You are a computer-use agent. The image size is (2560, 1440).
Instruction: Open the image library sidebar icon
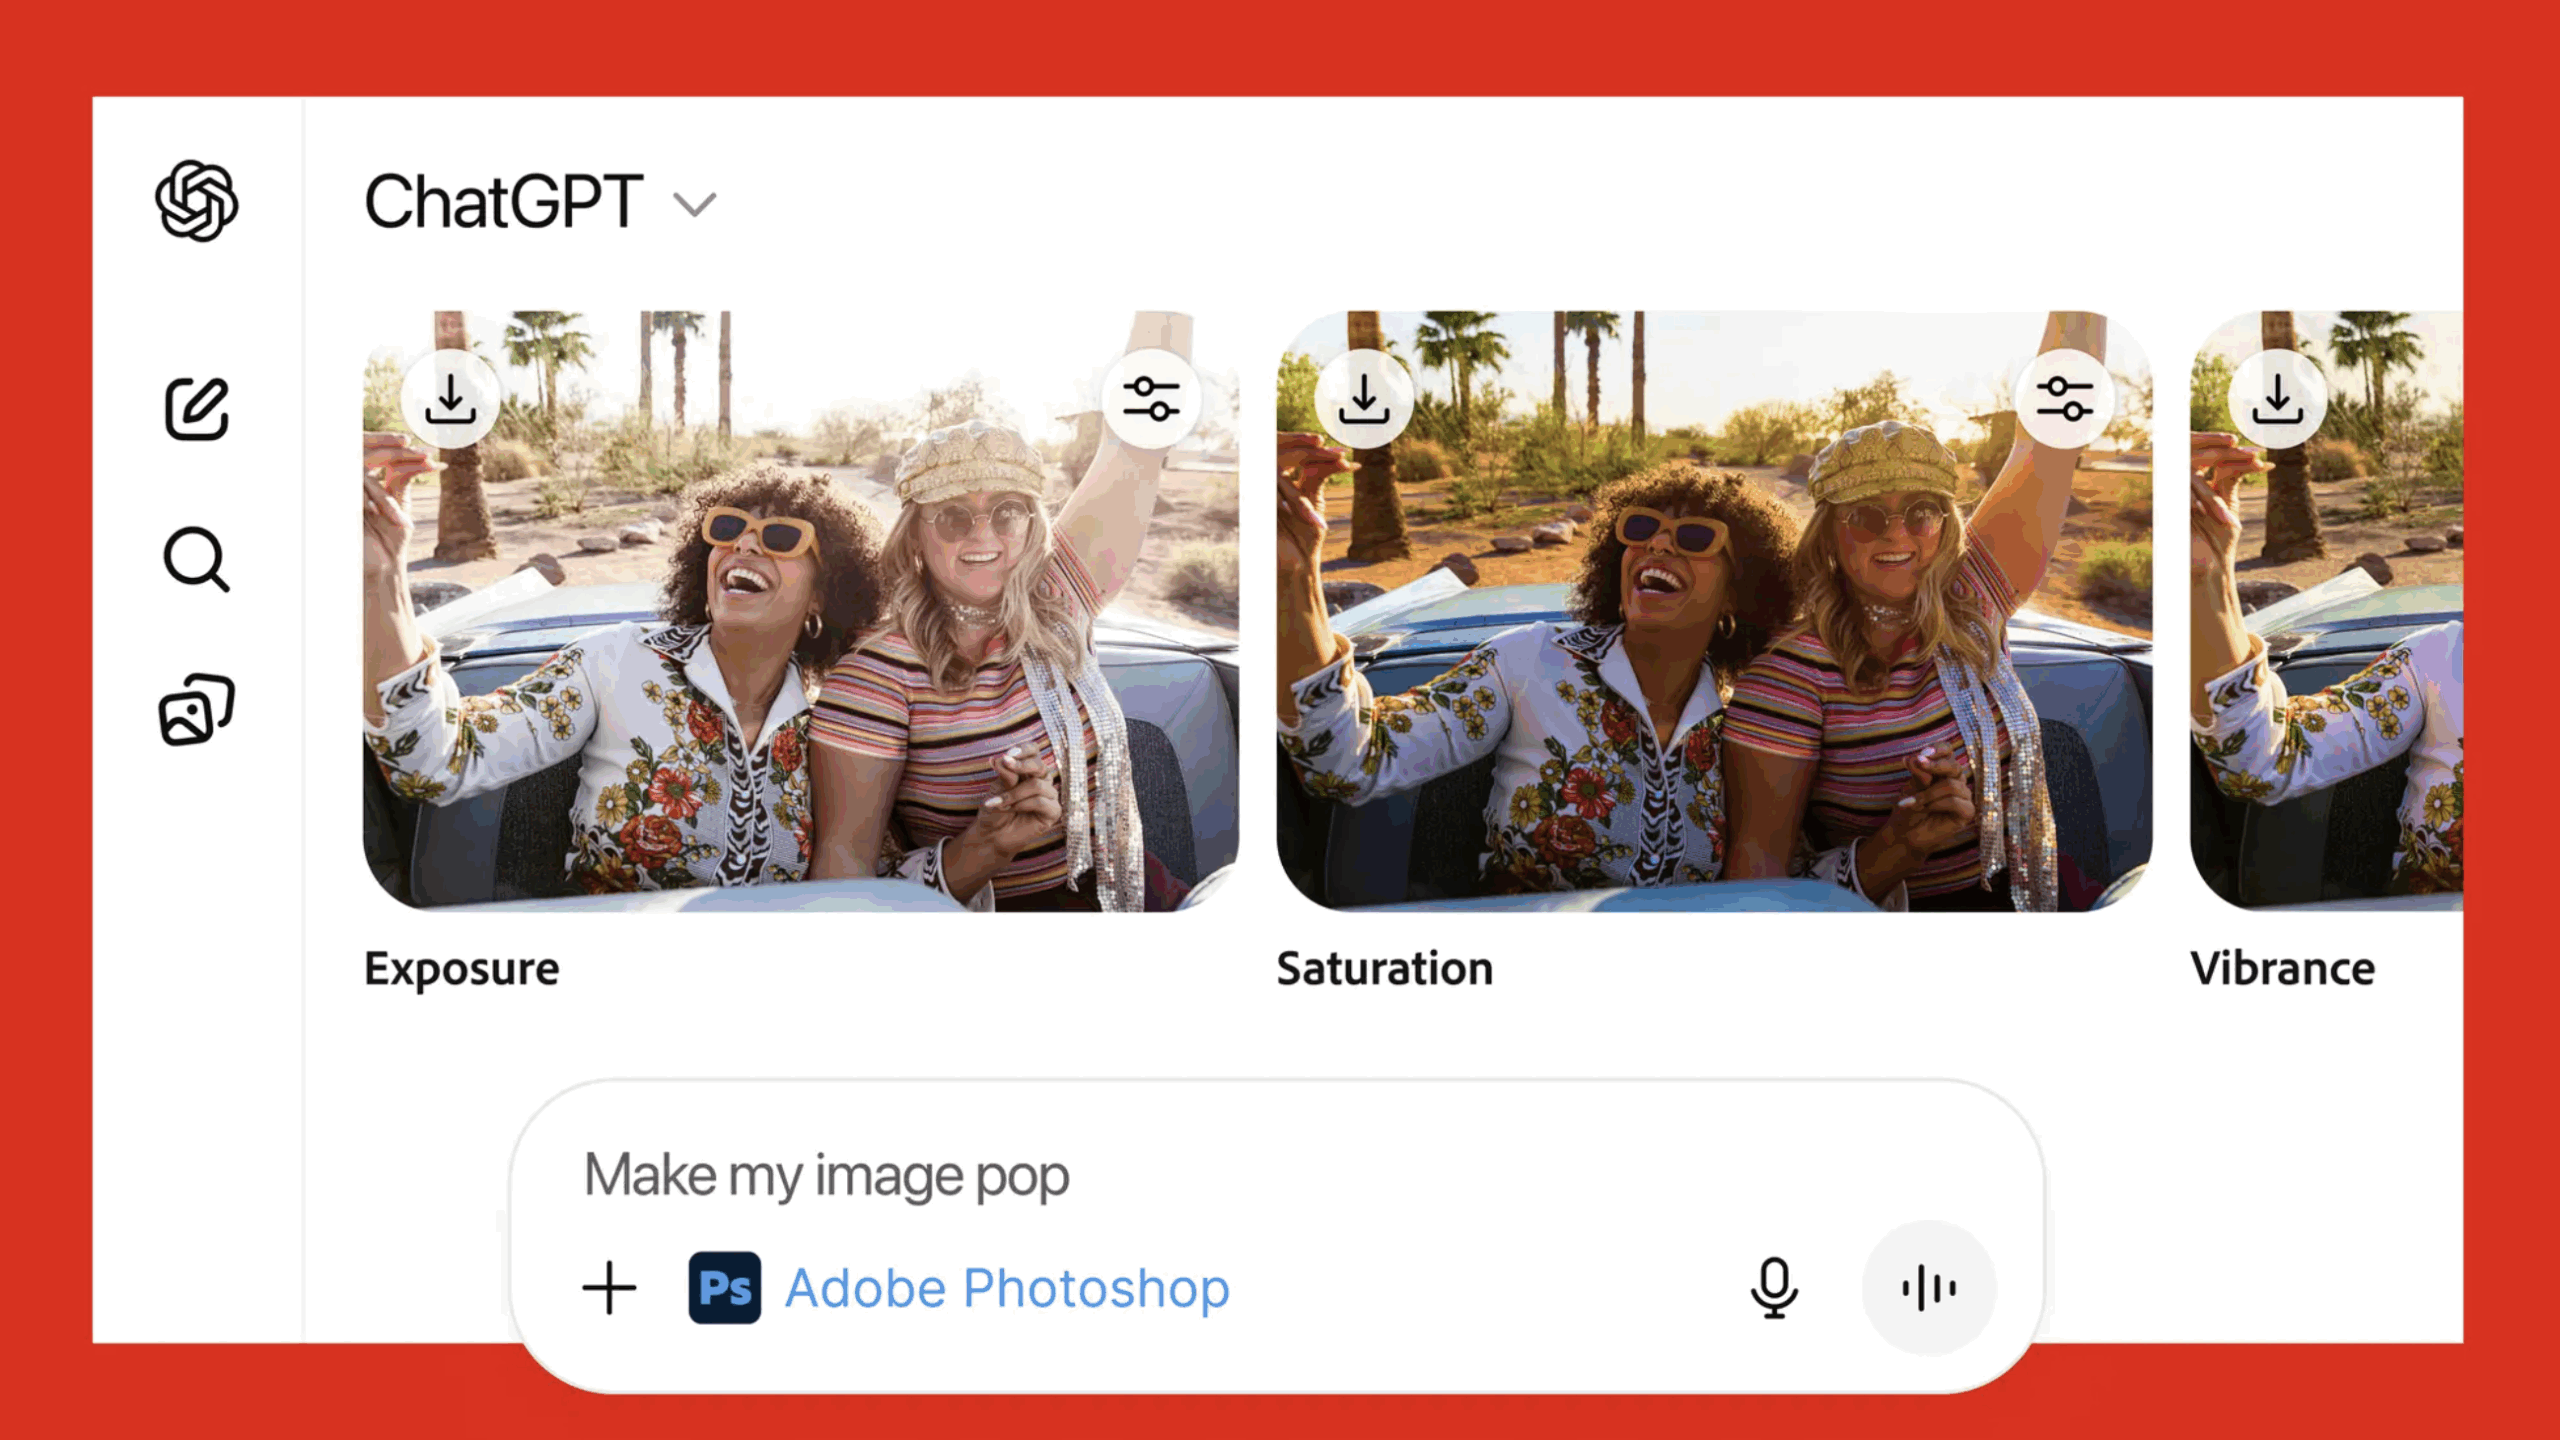197,710
